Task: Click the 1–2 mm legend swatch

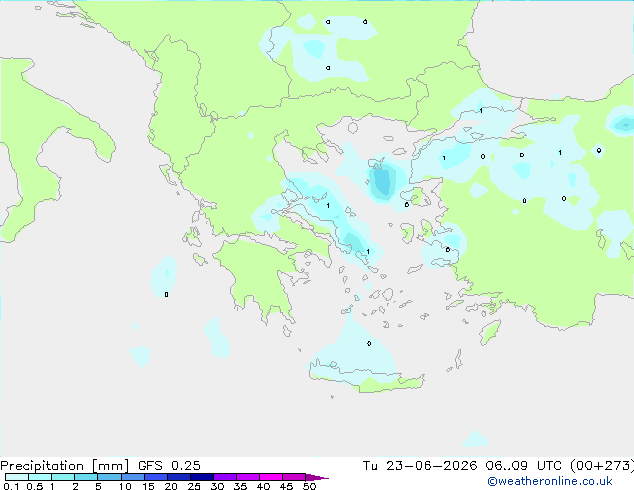Action: [x=63, y=477]
